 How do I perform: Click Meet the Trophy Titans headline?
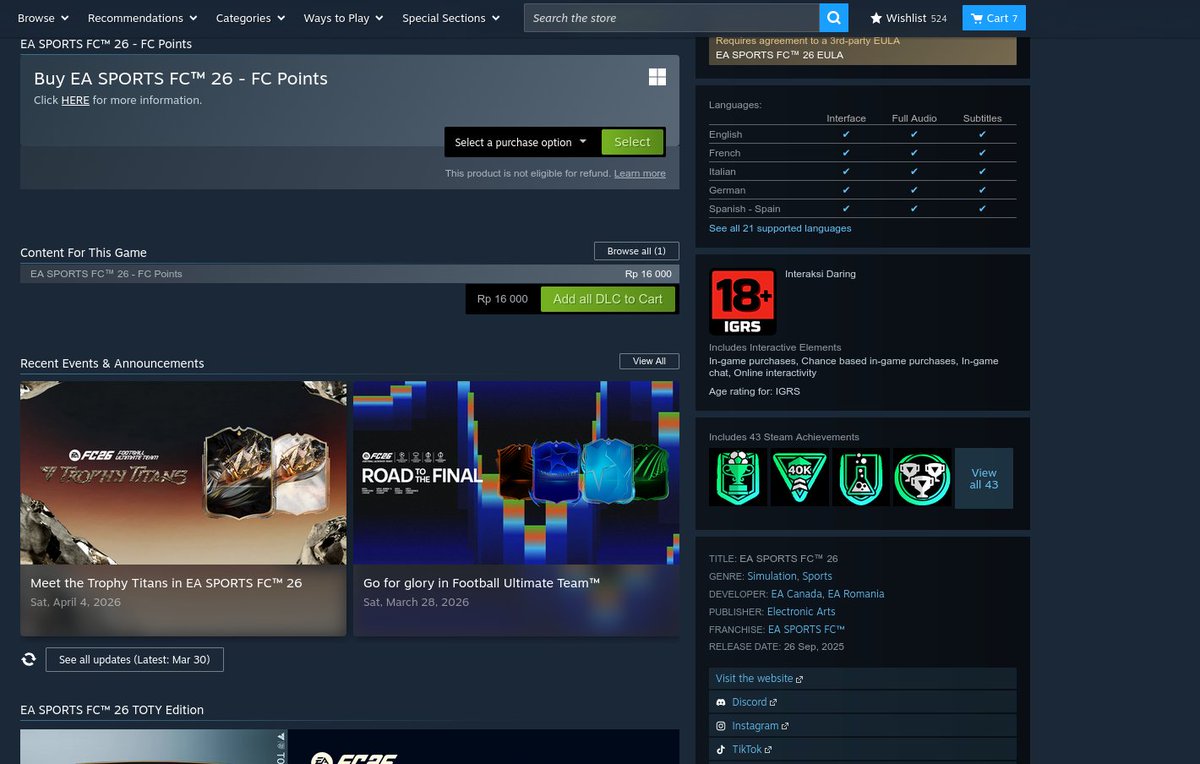(x=166, y=583)
